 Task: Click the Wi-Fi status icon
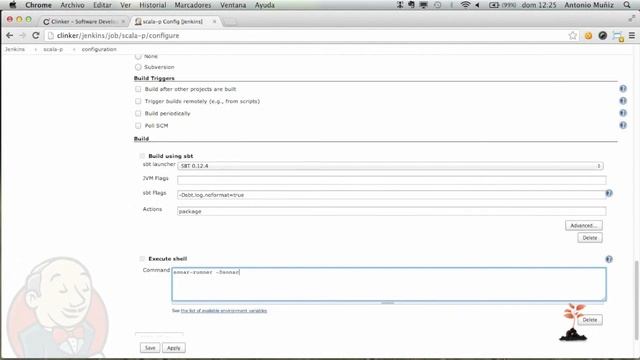pyautogui.click(x=465, y=5)
